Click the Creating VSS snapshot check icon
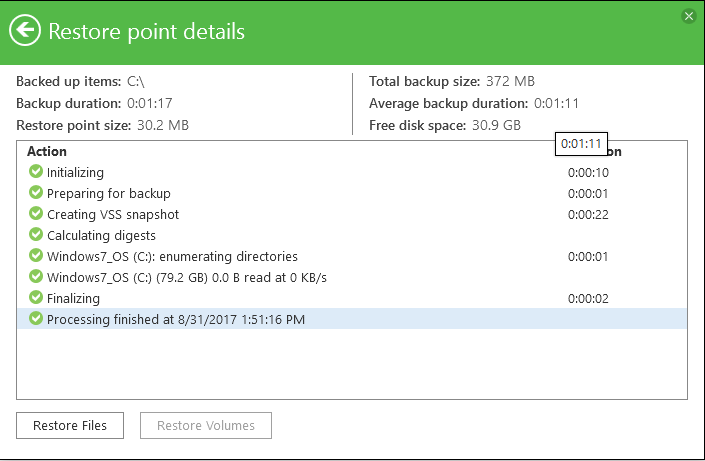 36,214
